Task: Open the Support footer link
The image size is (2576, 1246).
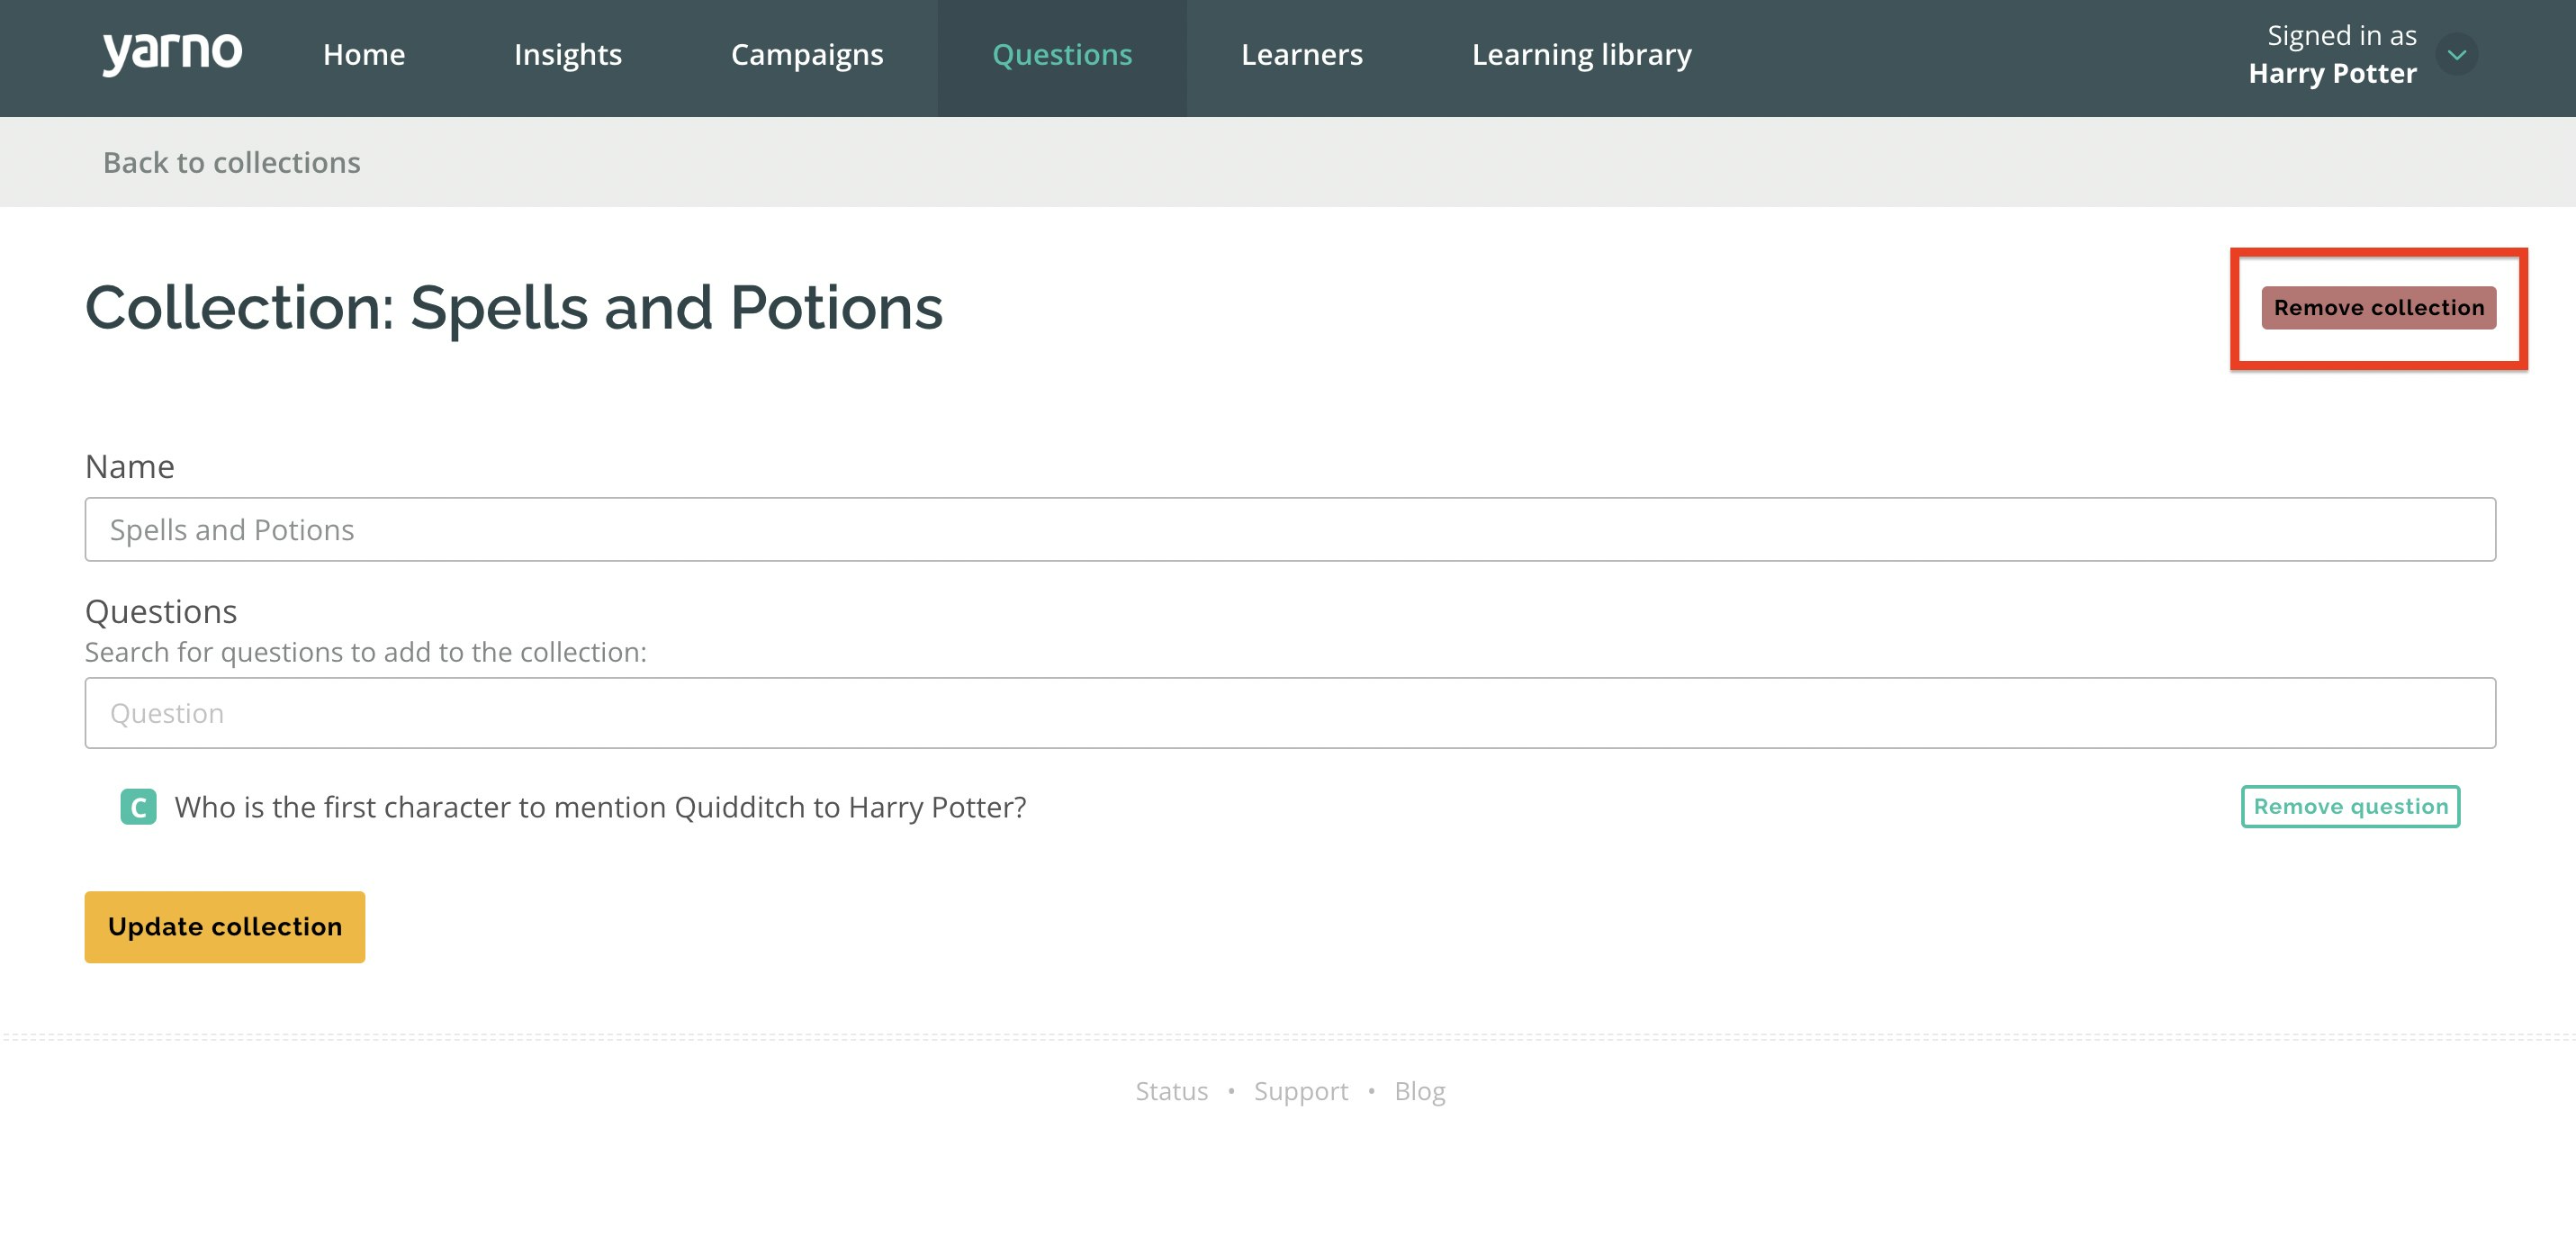Action: [x=1301, y=1091]
